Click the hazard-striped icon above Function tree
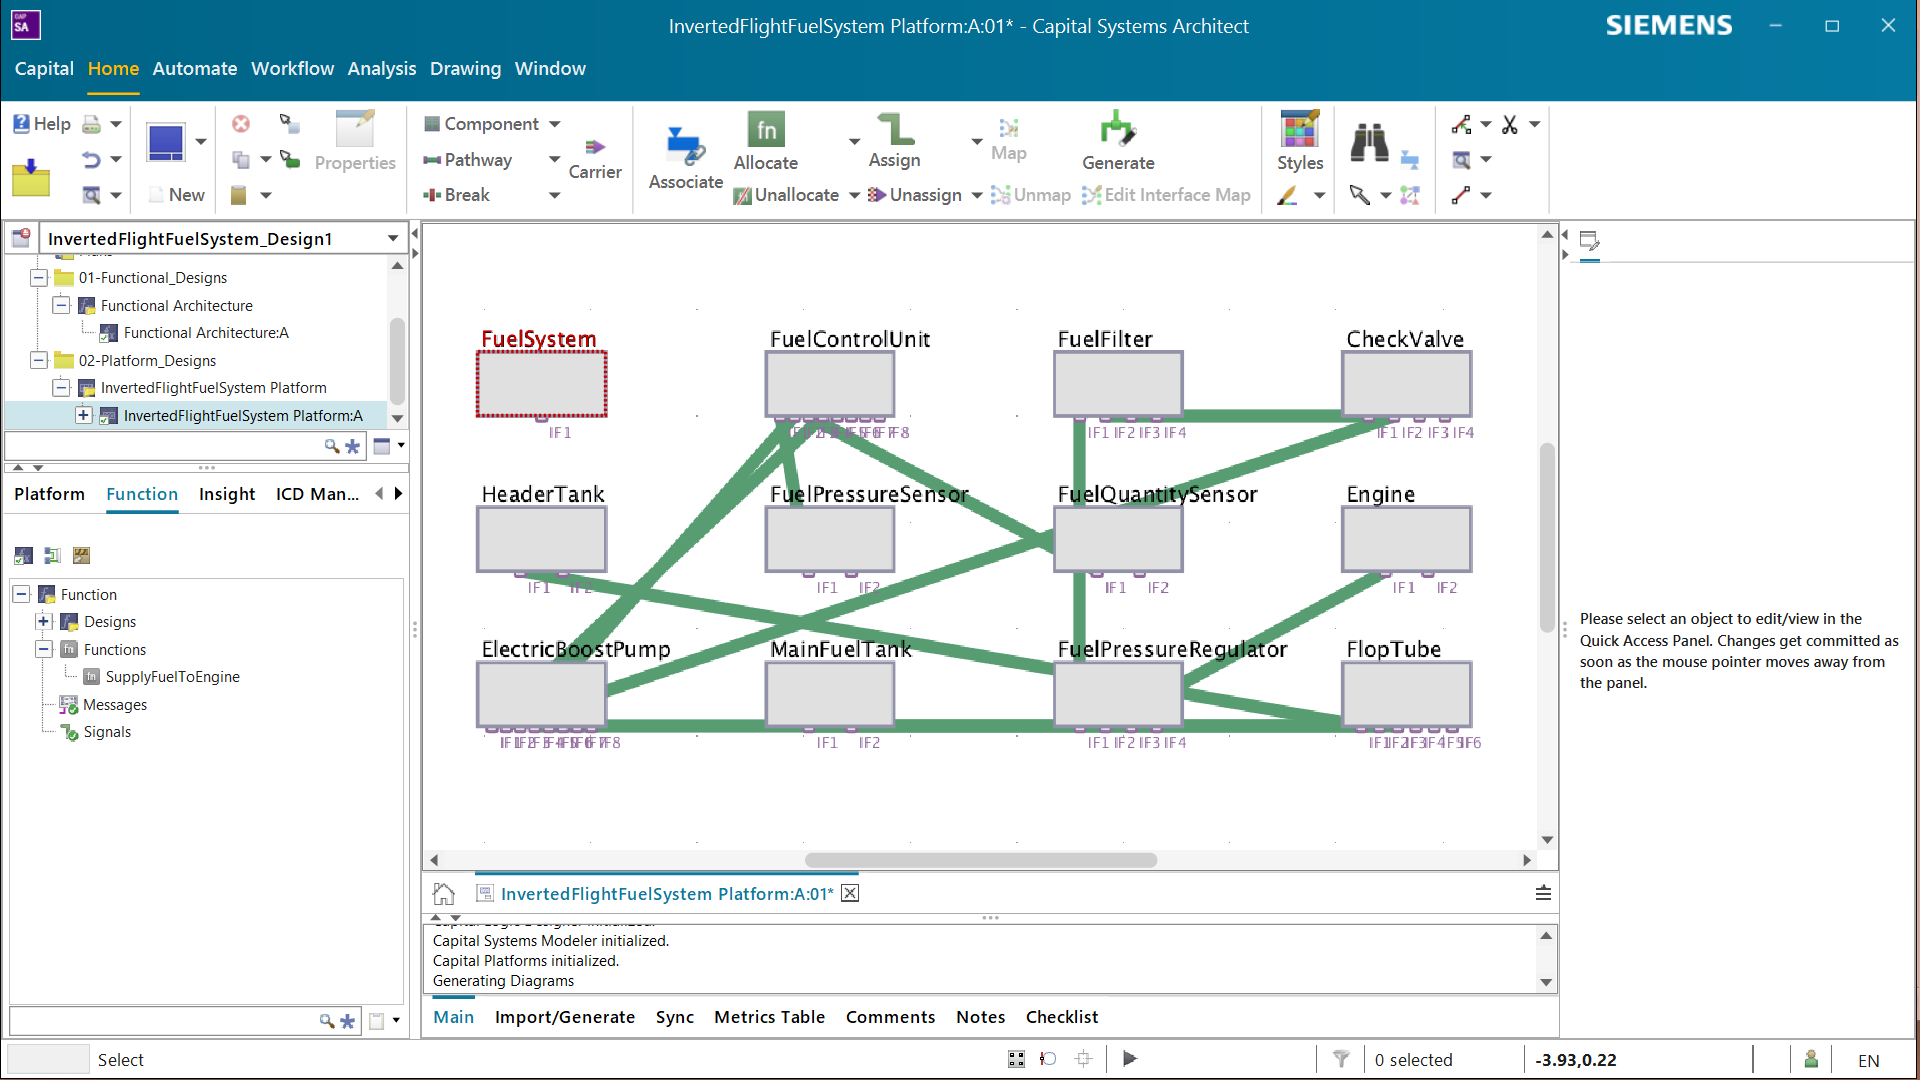Screen dimensions: 1920x1080 pos(82,555)
